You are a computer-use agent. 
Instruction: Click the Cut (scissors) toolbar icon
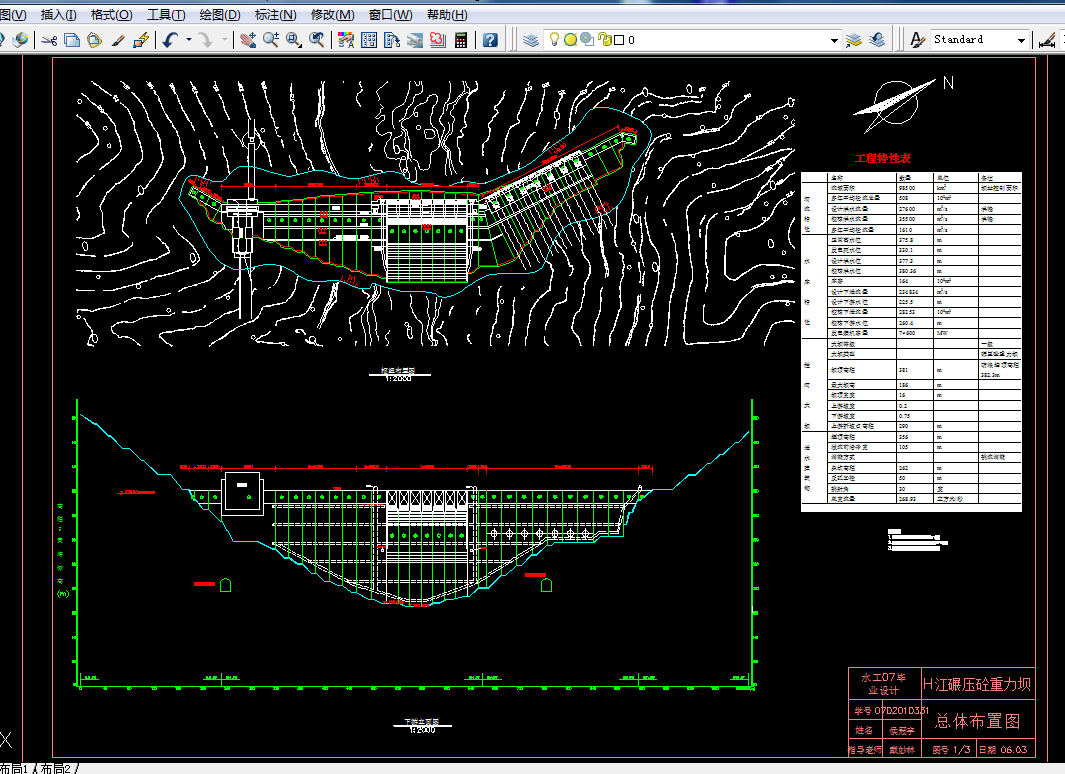pos(48,41)
